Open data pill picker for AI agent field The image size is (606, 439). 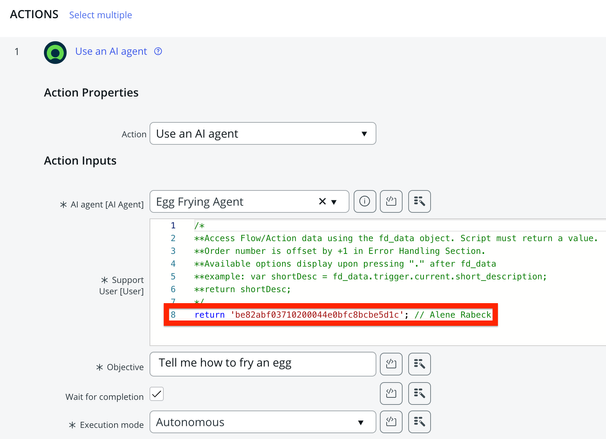pos(419,201)
